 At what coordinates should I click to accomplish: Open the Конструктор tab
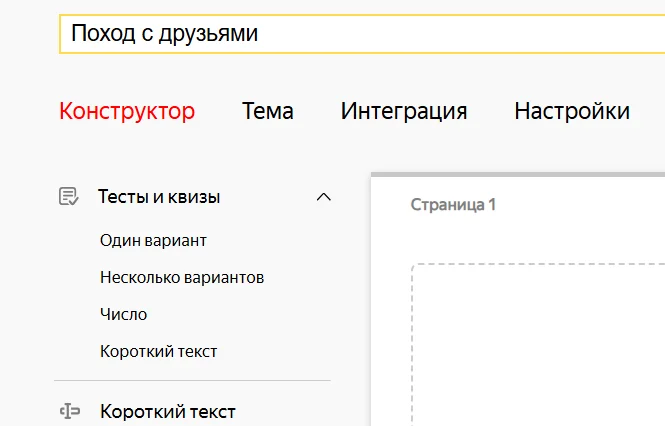(x=127, y=111)
